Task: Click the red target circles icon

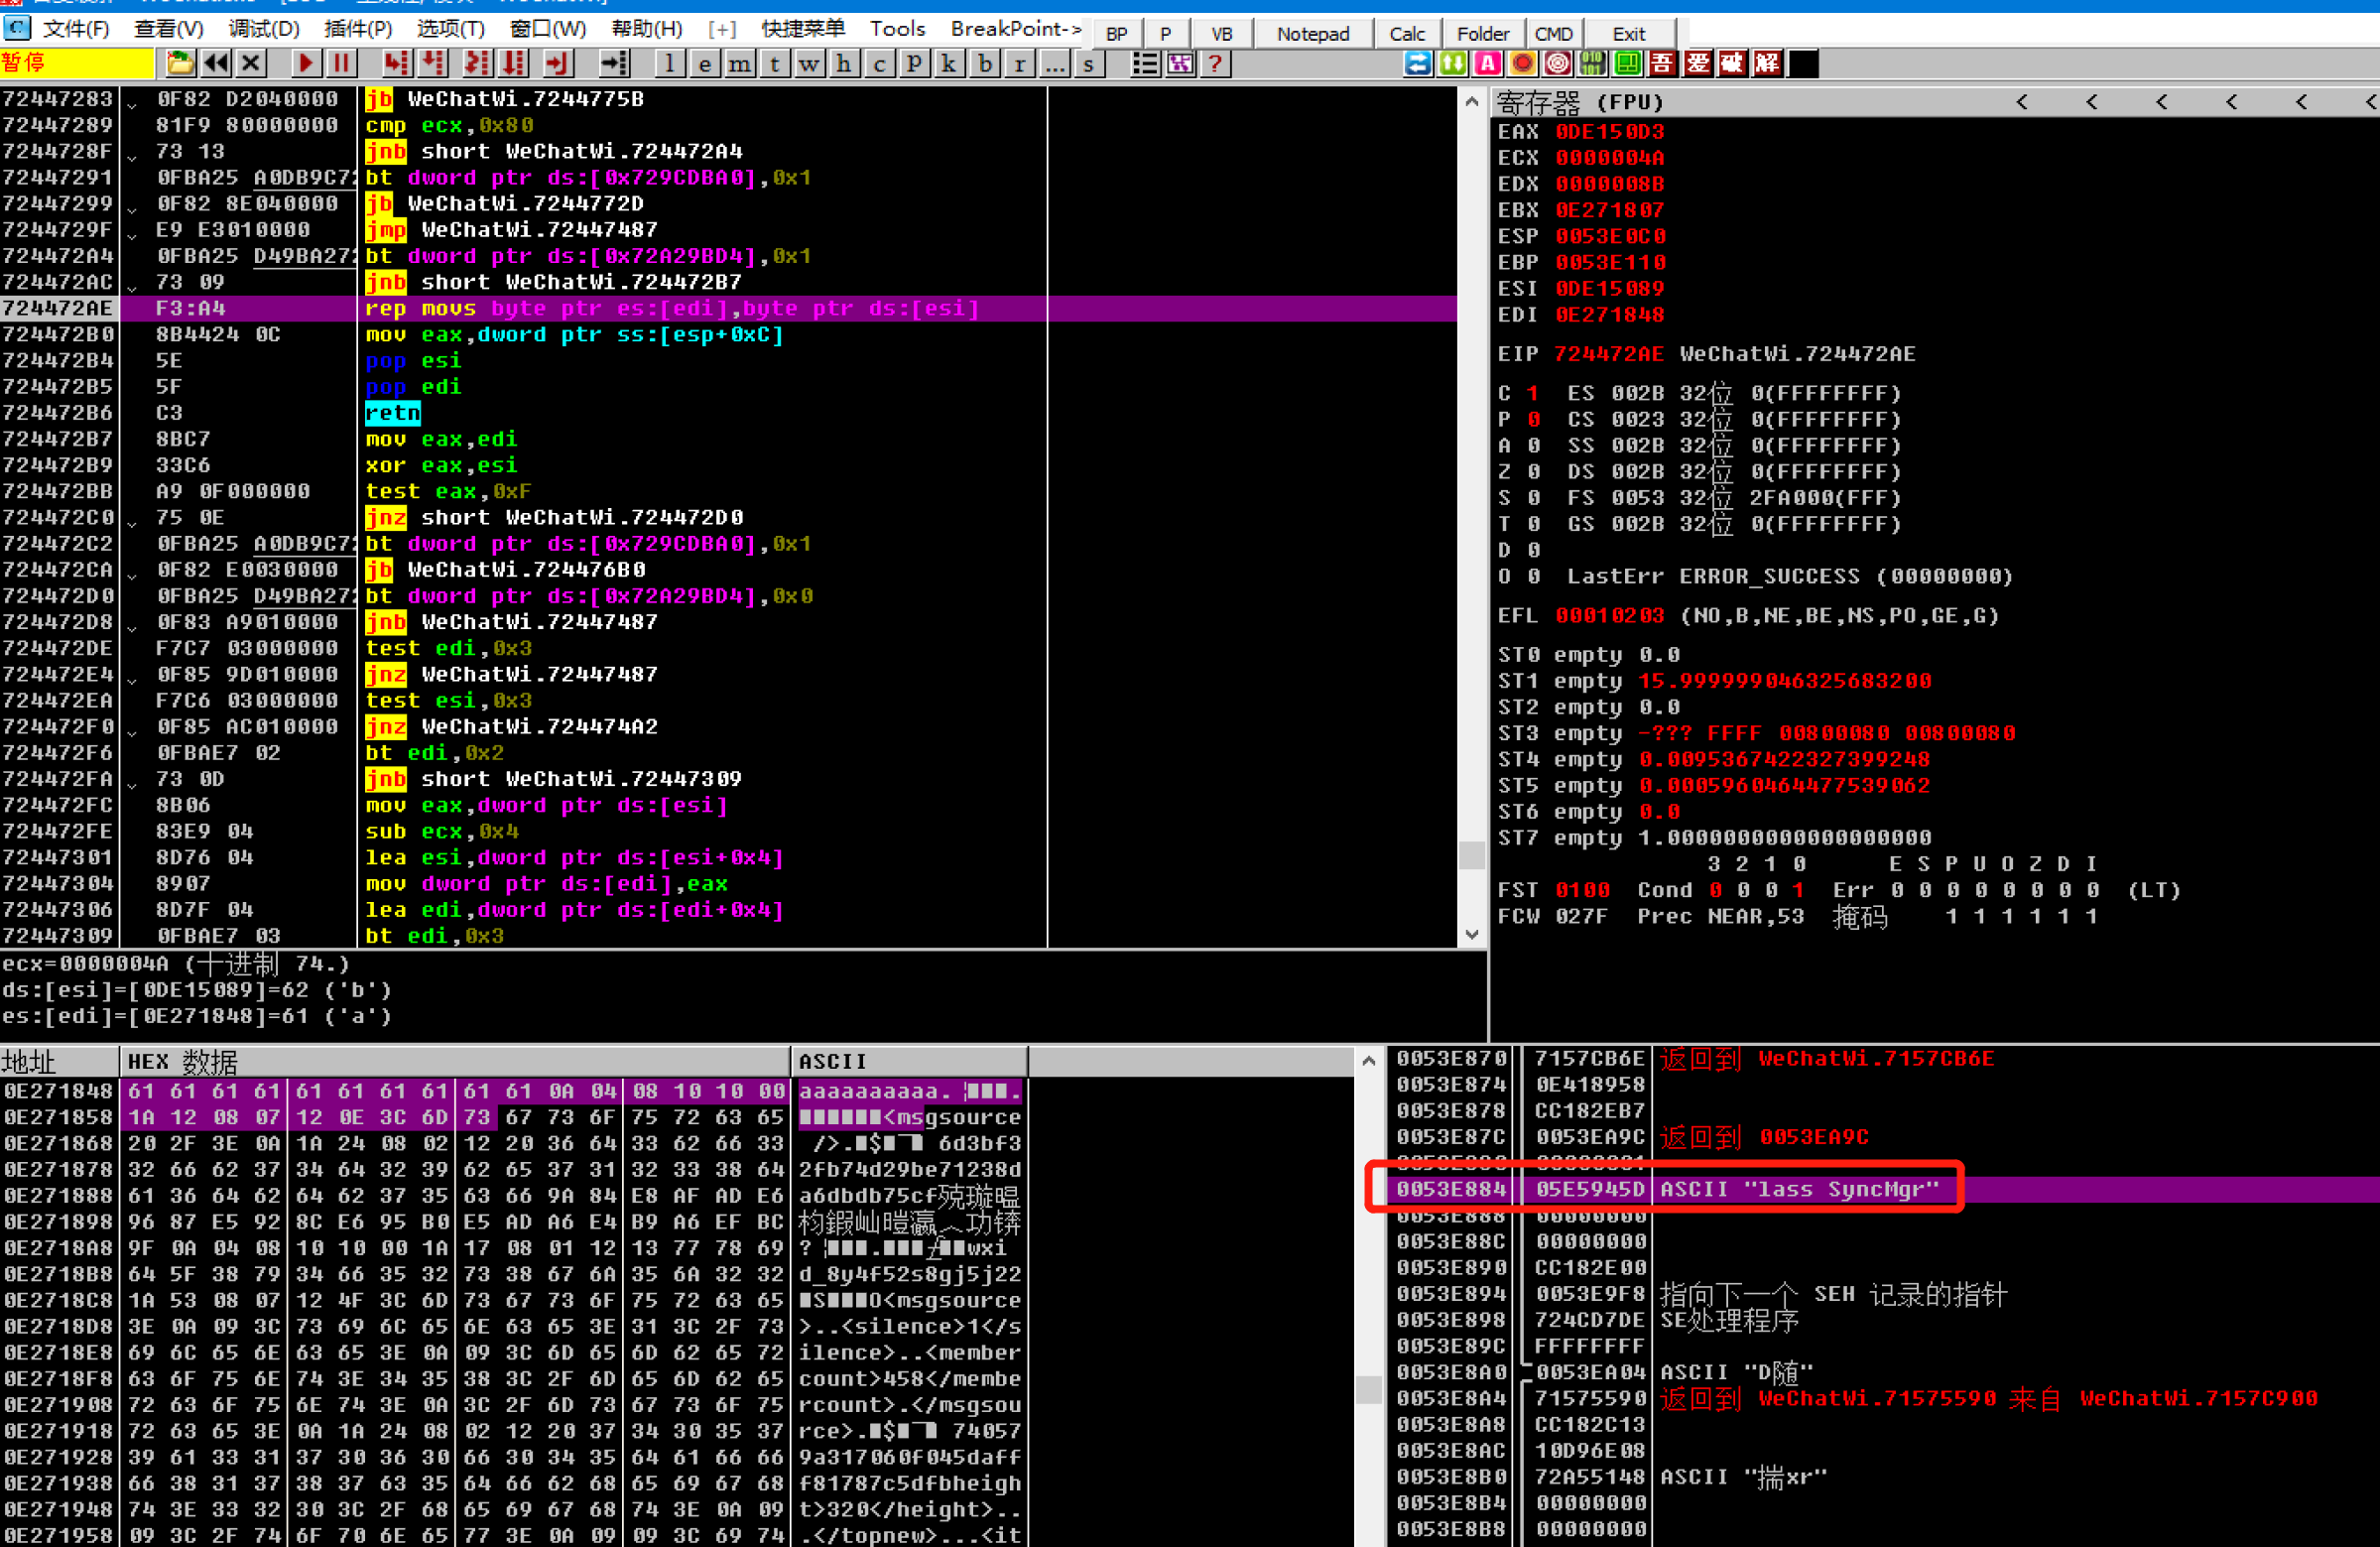Action: (x=1558, y=63)
